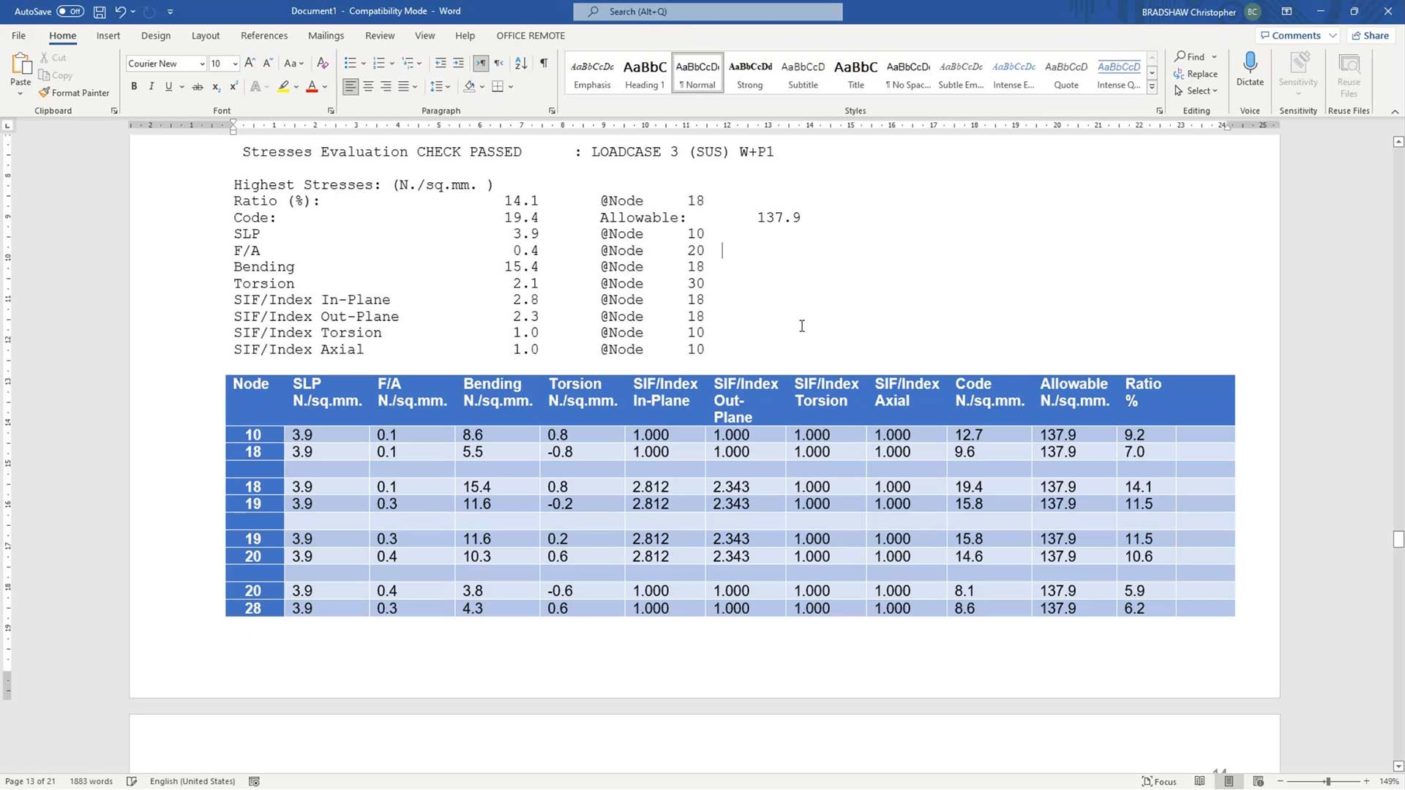Click the Sort icon in Paragraph group
The height and width of the screenshot is (790, 1405).
521,63
